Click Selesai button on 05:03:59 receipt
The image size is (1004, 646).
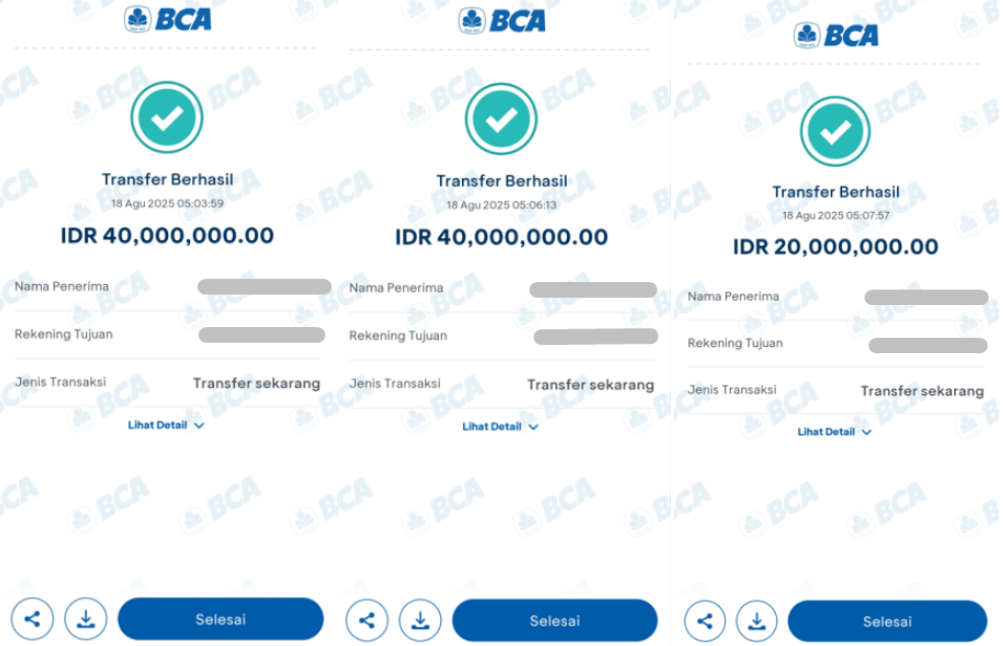221,619
